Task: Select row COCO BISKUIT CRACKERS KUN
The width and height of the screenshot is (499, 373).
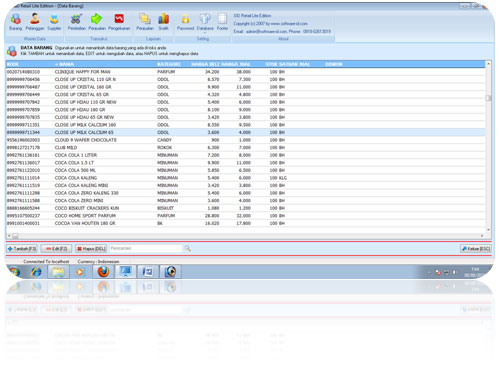Action: pos(246,208)
